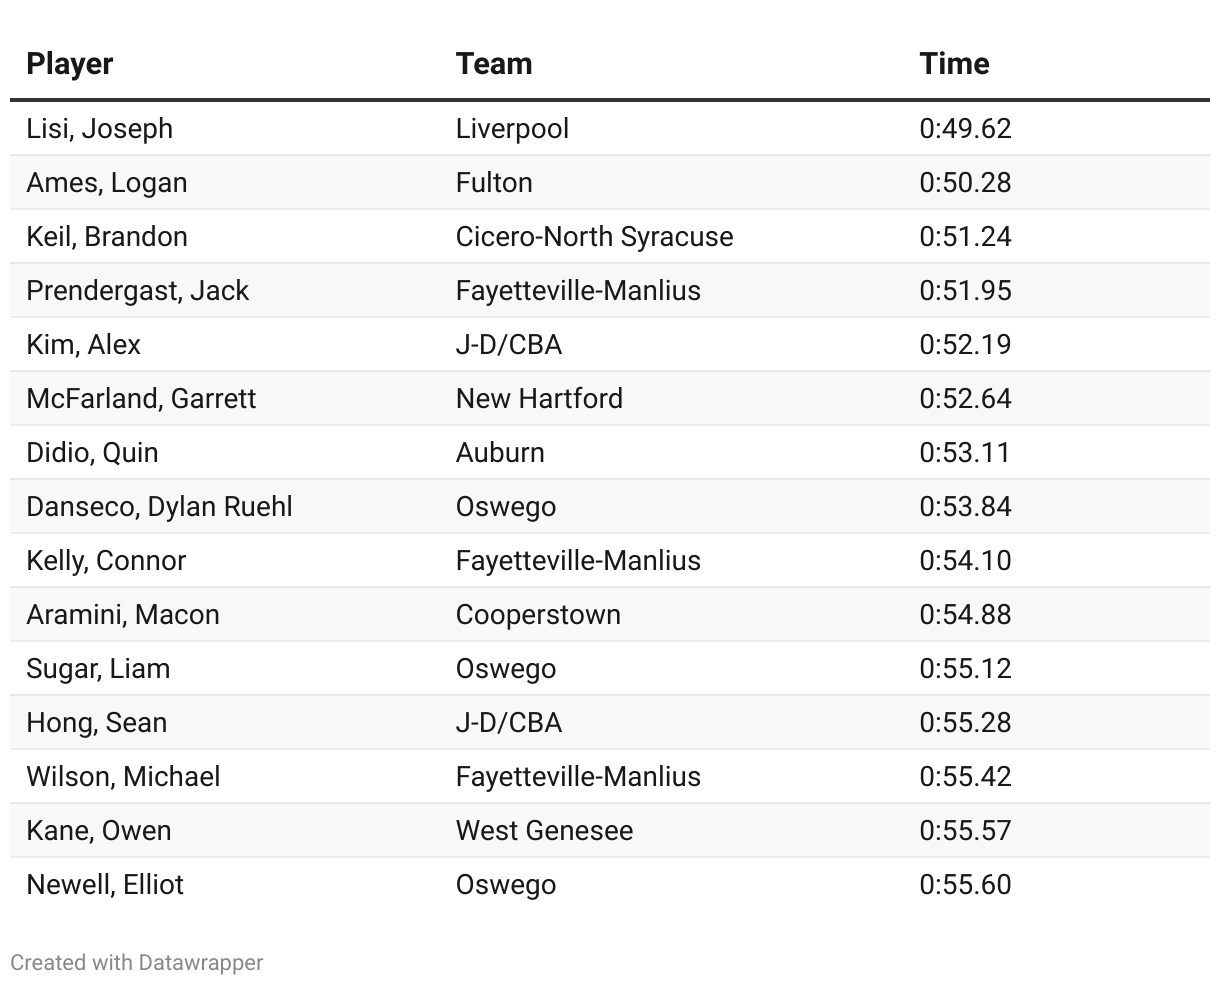Viewport: 1220px width, 986px height.
Task: Click the New Hartford team entry
Action: click(539, 398)
